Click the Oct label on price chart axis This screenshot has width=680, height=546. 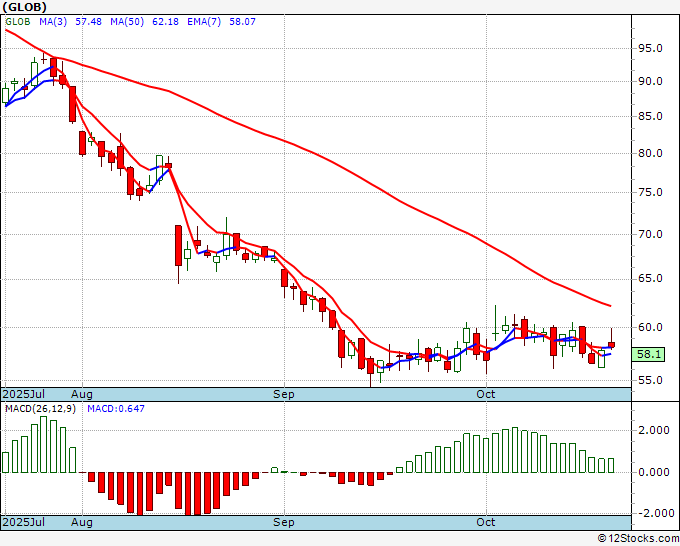(486, 394)
